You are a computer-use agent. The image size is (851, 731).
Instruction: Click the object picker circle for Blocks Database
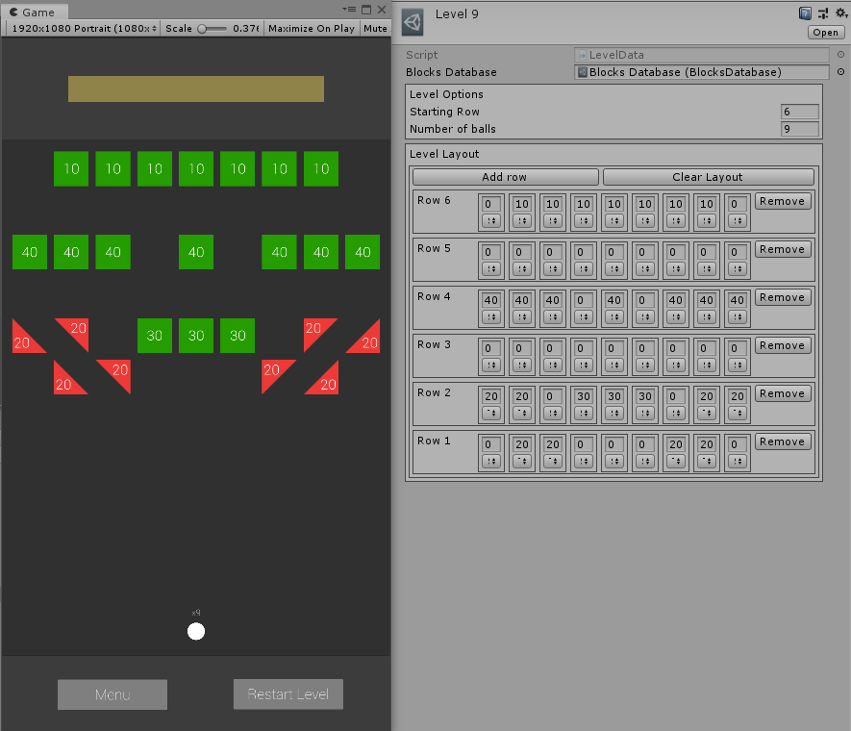pos(840,72)
